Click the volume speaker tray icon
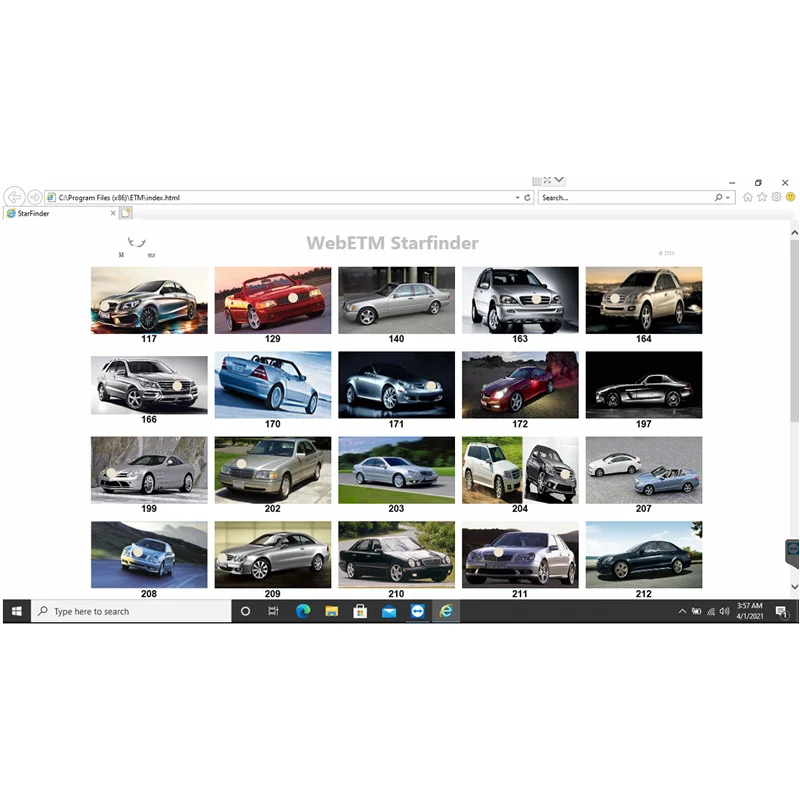 coord(724,611)
